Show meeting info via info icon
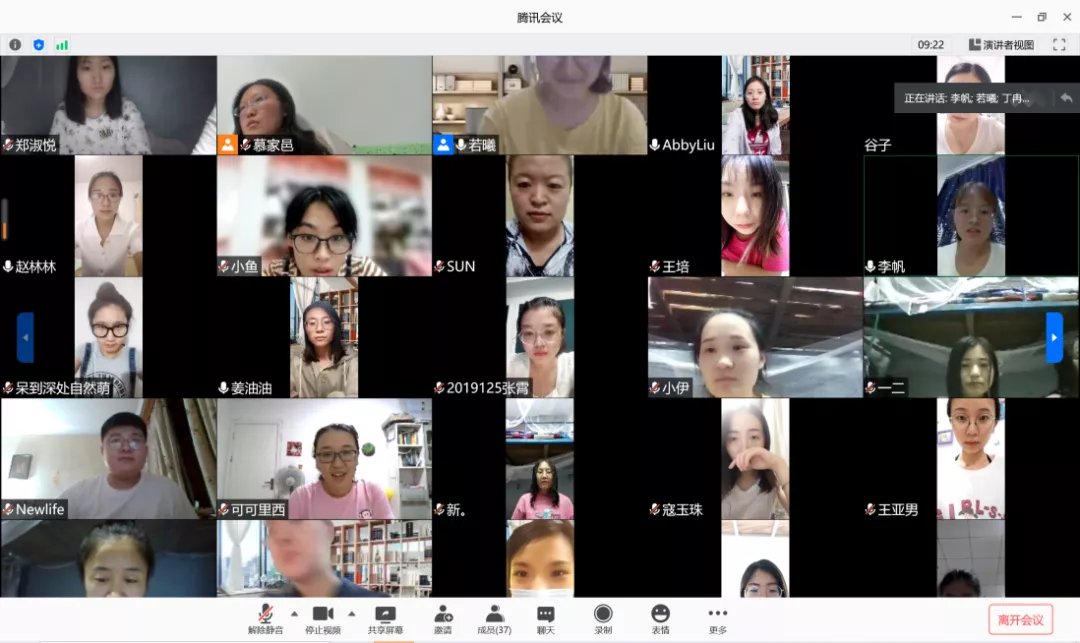This screenshot has width=1080, height=643. pos(15,45)
